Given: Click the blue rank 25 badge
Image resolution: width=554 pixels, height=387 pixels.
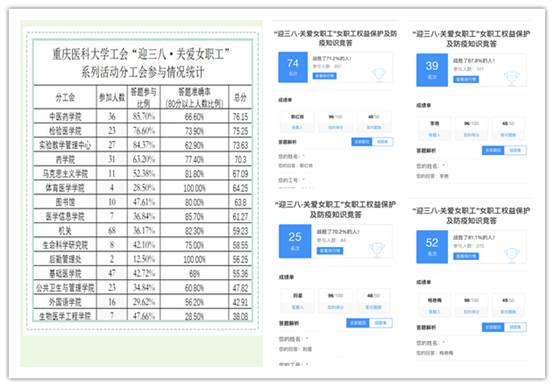Looking at the screenshot, I should (295, 241).
